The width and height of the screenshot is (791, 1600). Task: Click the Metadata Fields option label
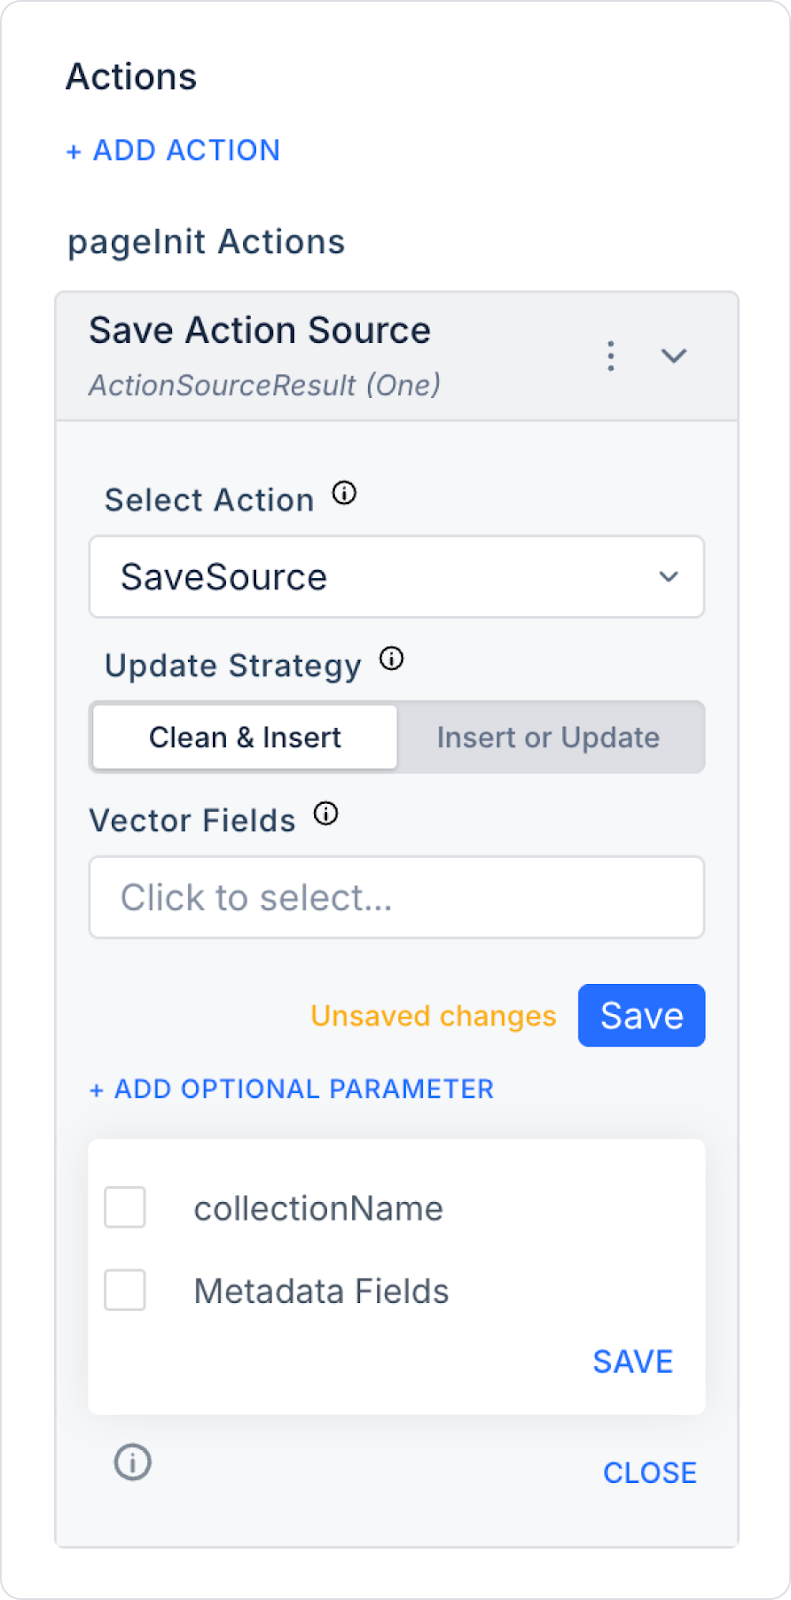click(x=321, y=1291)
